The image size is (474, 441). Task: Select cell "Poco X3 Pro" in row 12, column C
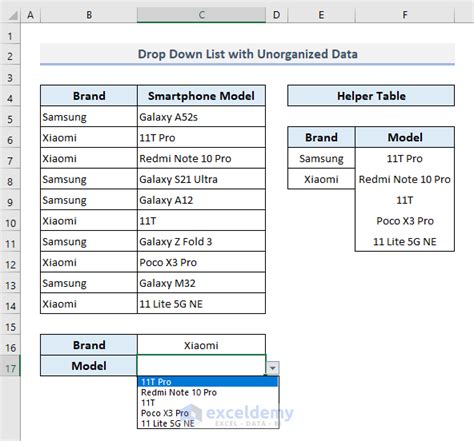[201, 262]
